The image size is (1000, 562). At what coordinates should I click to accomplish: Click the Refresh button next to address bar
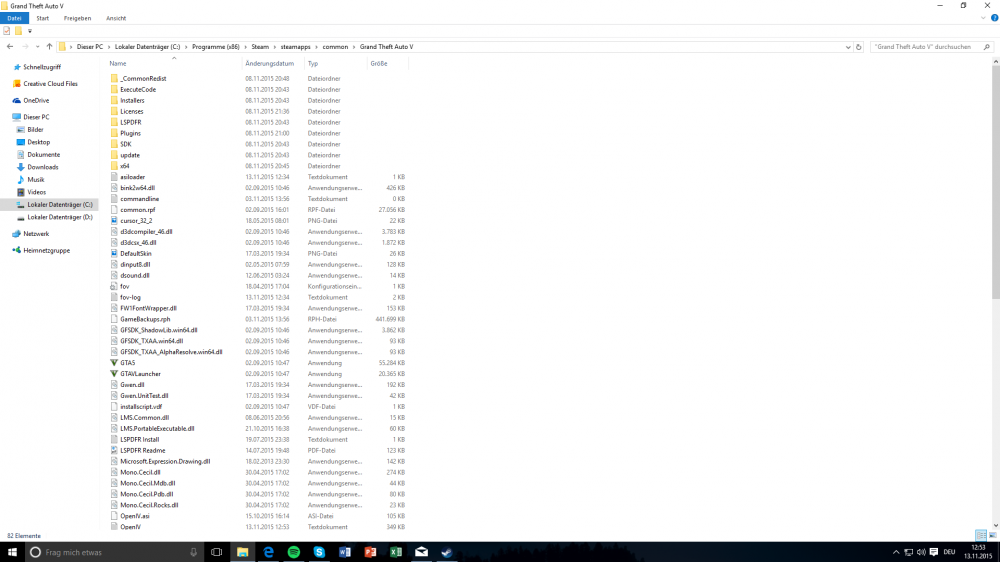click(x=858, y=47)
